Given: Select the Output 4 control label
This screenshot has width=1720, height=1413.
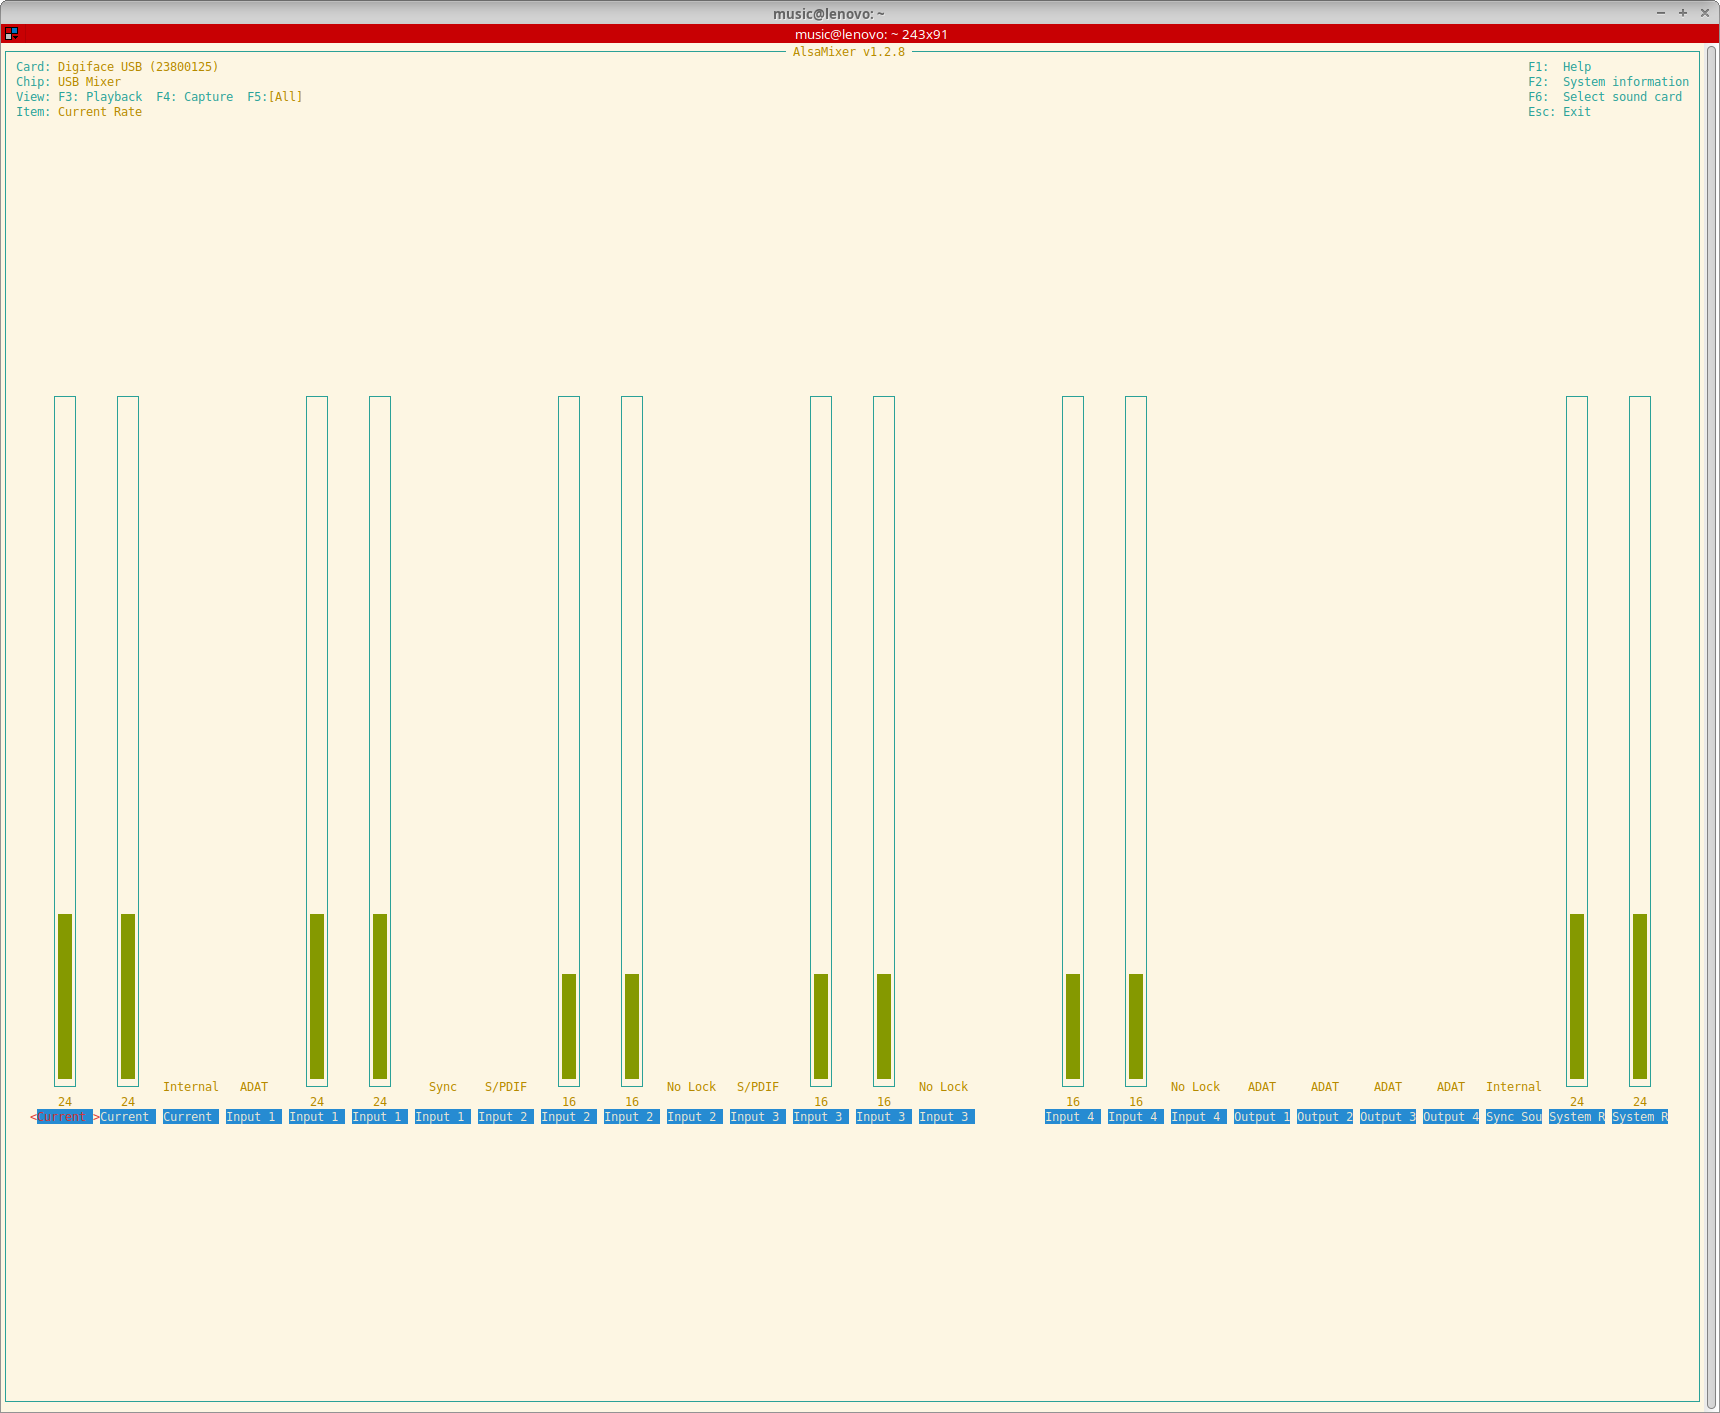Looking at the screenshot, I should 1450,1117.
